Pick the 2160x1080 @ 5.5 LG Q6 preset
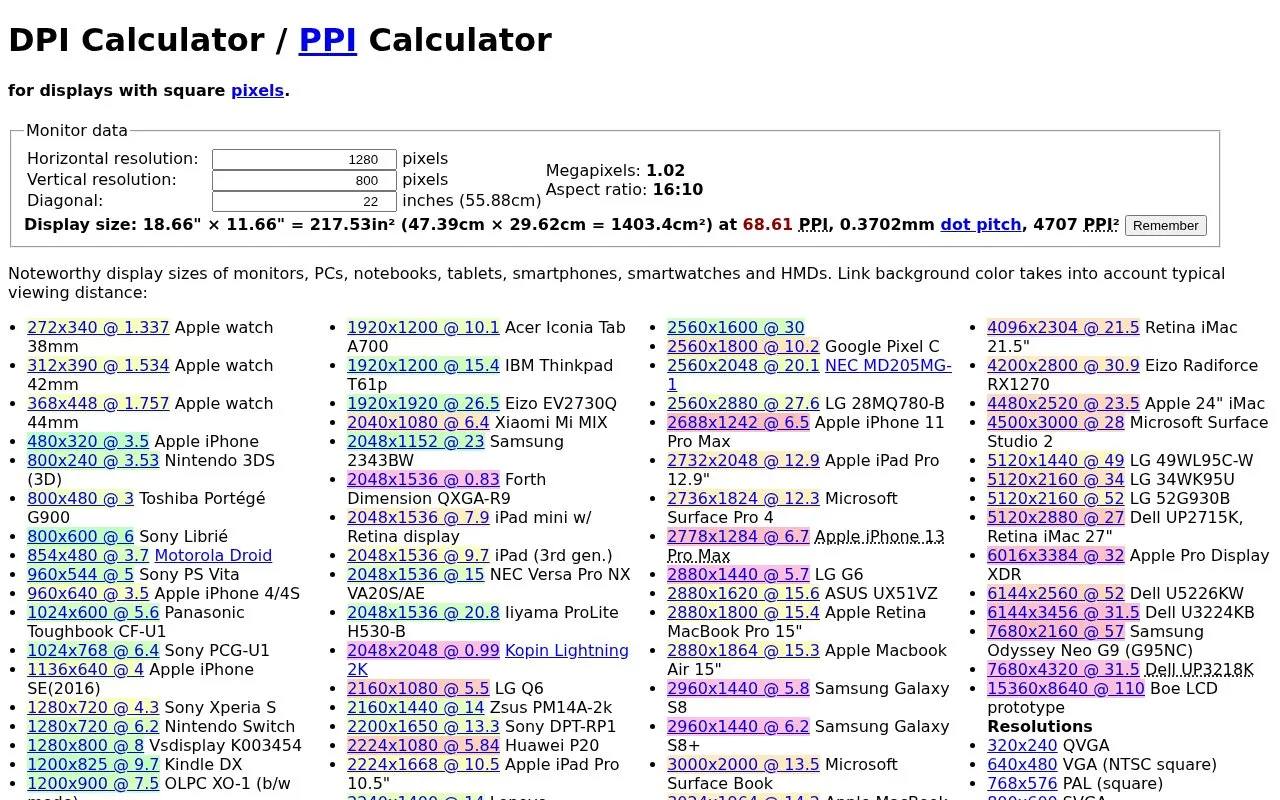The width and height of the screenshot is (1280, 800). pos(418,688)
